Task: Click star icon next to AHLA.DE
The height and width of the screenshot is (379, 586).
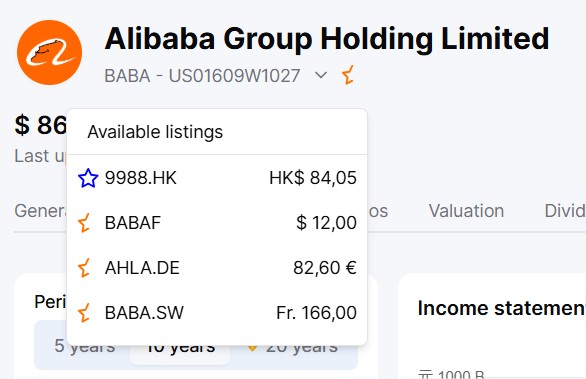Action: 84,268
